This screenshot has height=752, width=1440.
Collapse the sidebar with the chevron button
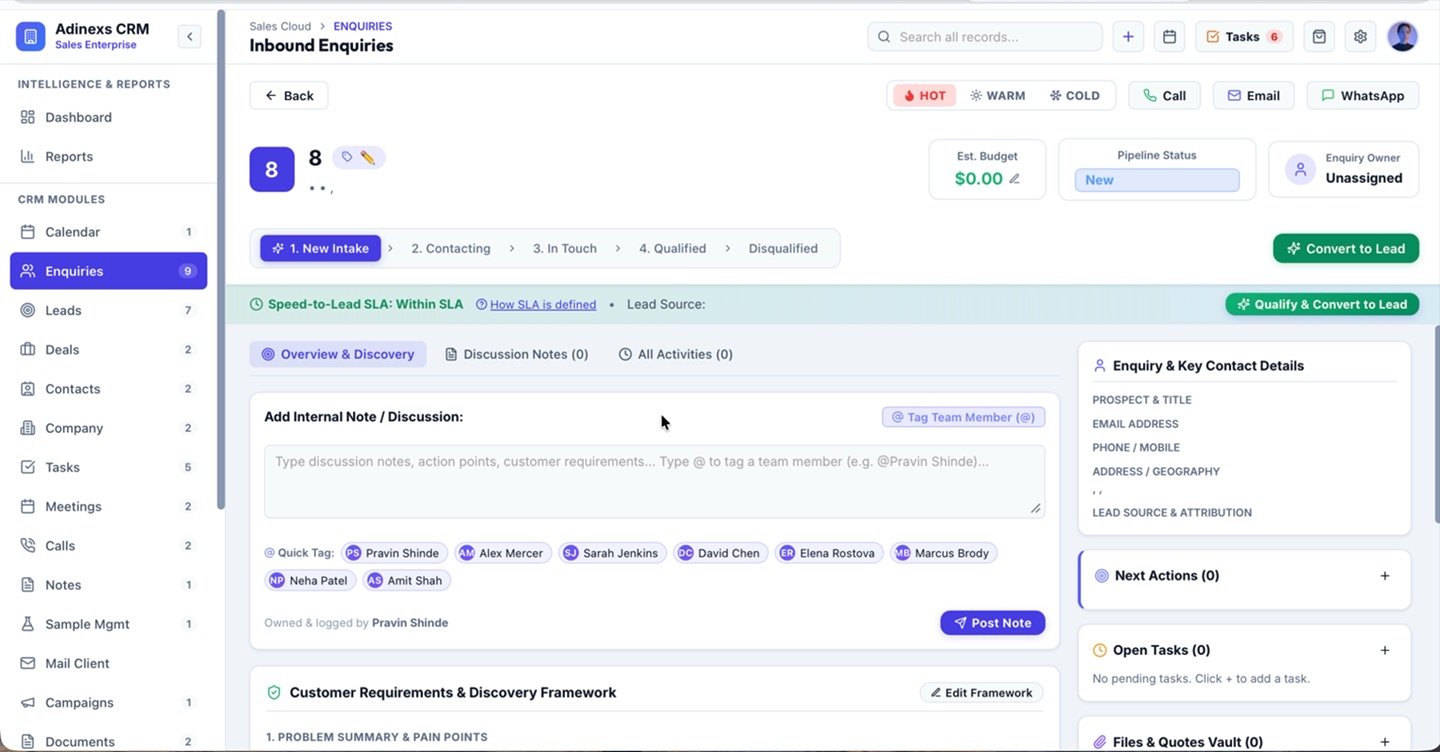coord(189,37)
